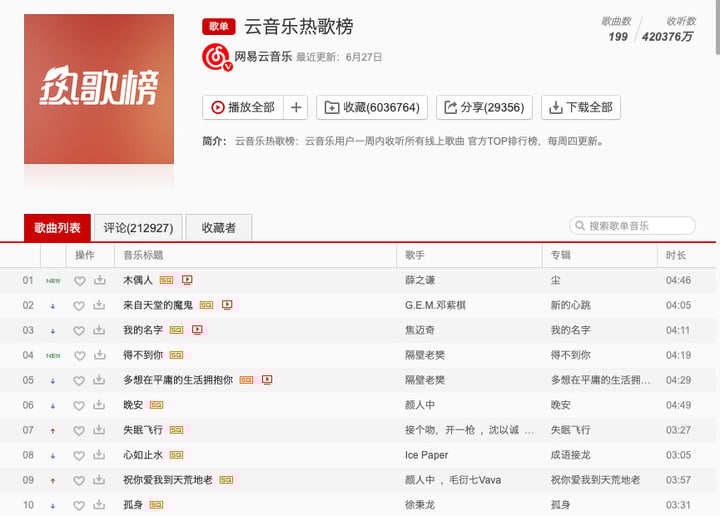720x516 pixels.
Task: Download the song 来自天堂的魔鬼
Action: point(99,305)
